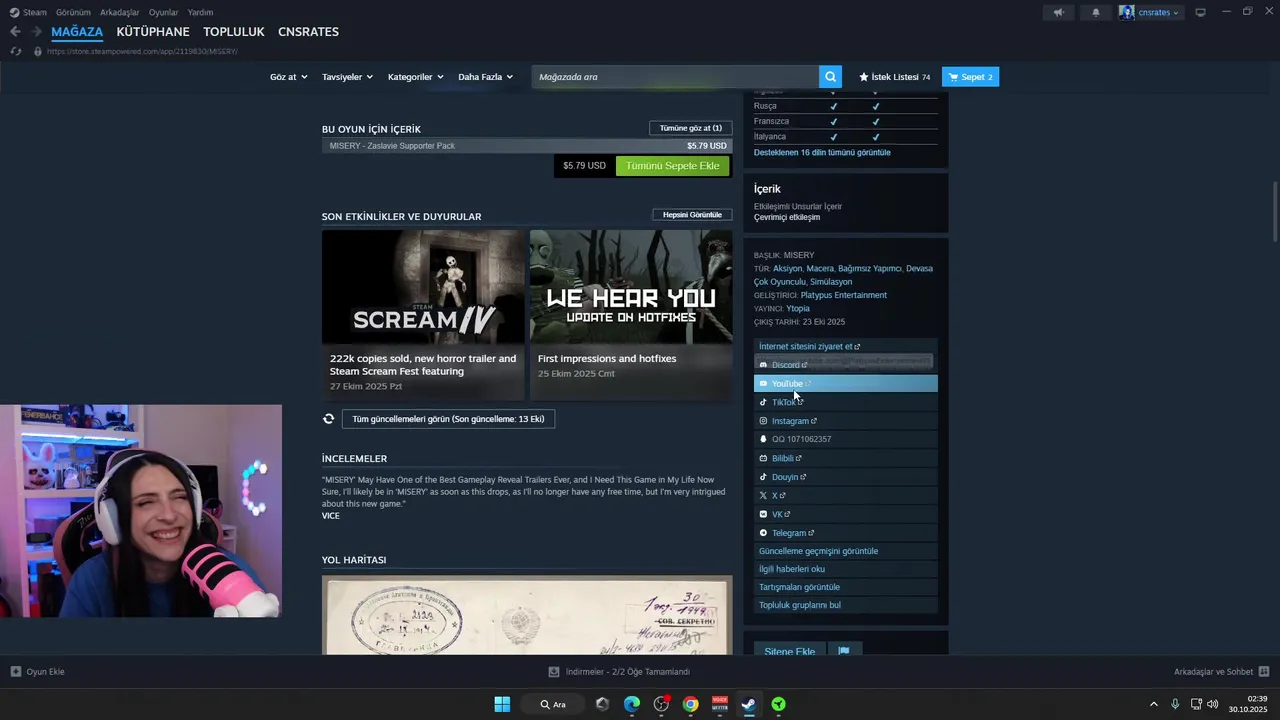This screenshot has width=1280, height=720.
Task: Click the page vertical scrollbar
Action: pyautogui.click(x=1274, y=211)
